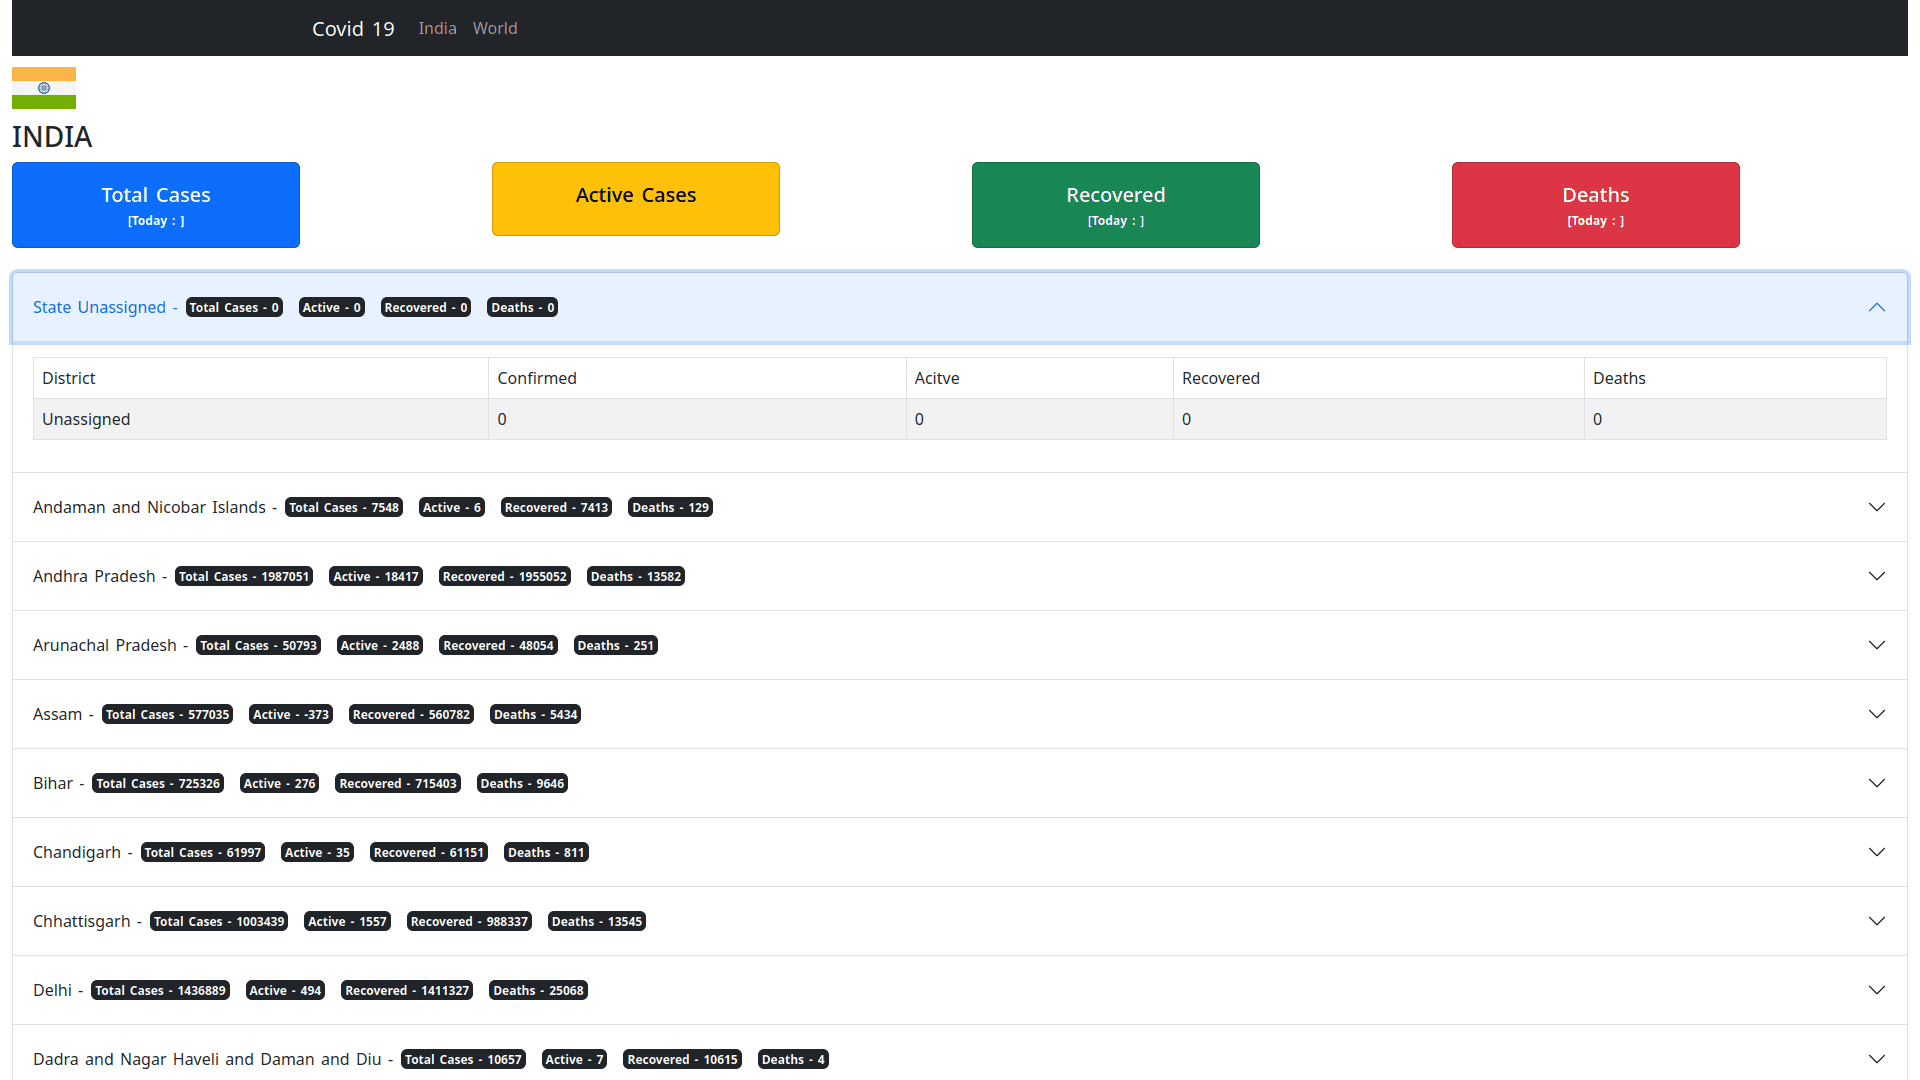Expand the Chhattisgarh district list
1920x1080 pixels.
pyautogui.click(x=1877, y=921)
